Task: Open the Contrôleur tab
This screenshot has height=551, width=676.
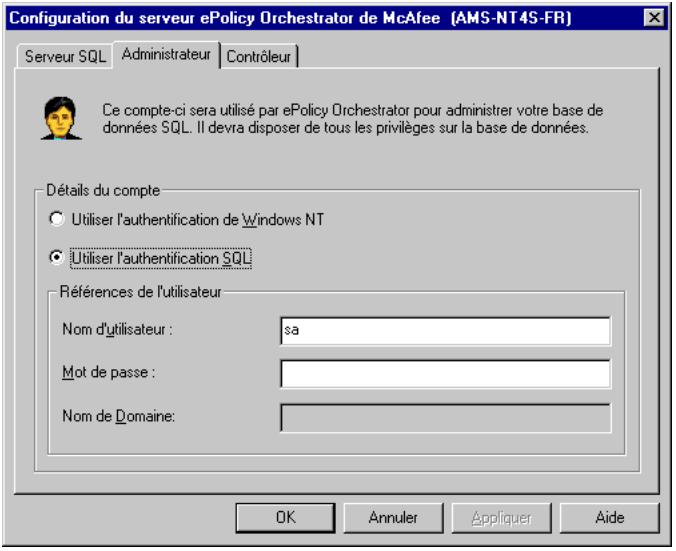Action: 259,56
